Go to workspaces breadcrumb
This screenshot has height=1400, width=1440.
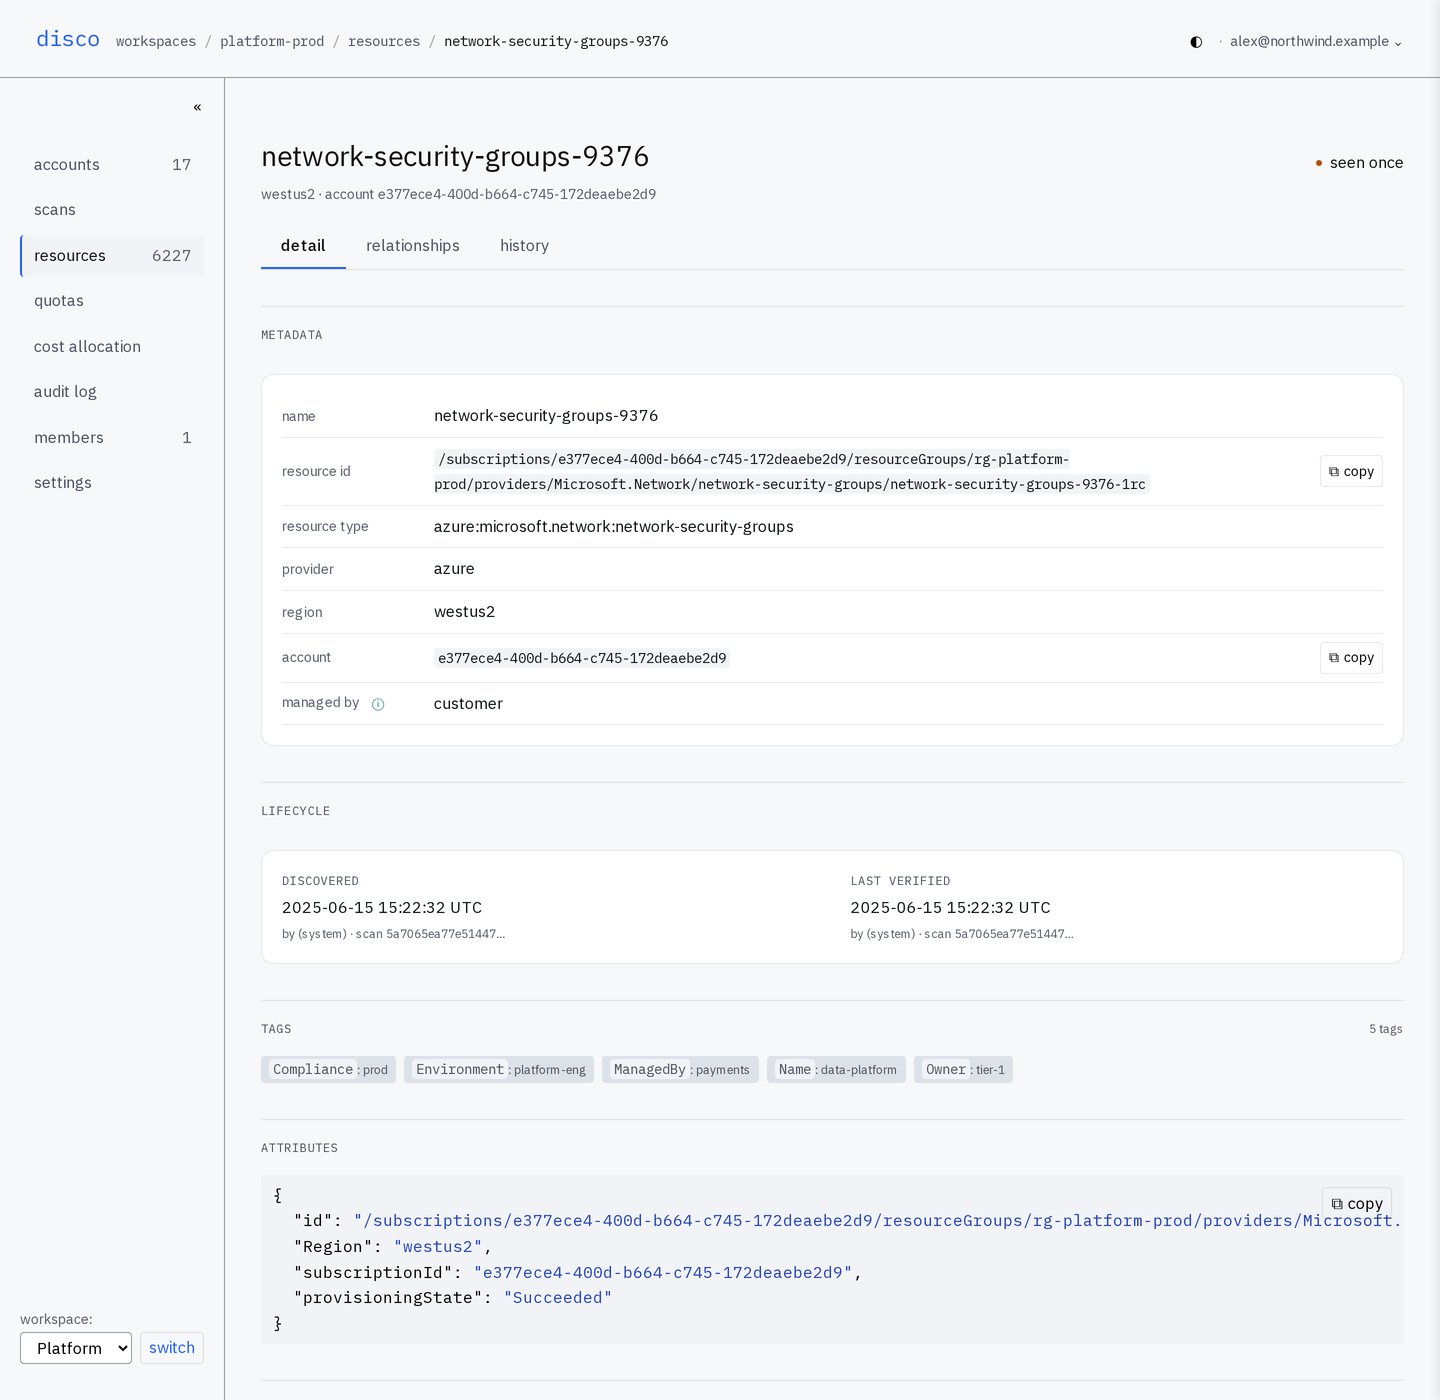156,41
